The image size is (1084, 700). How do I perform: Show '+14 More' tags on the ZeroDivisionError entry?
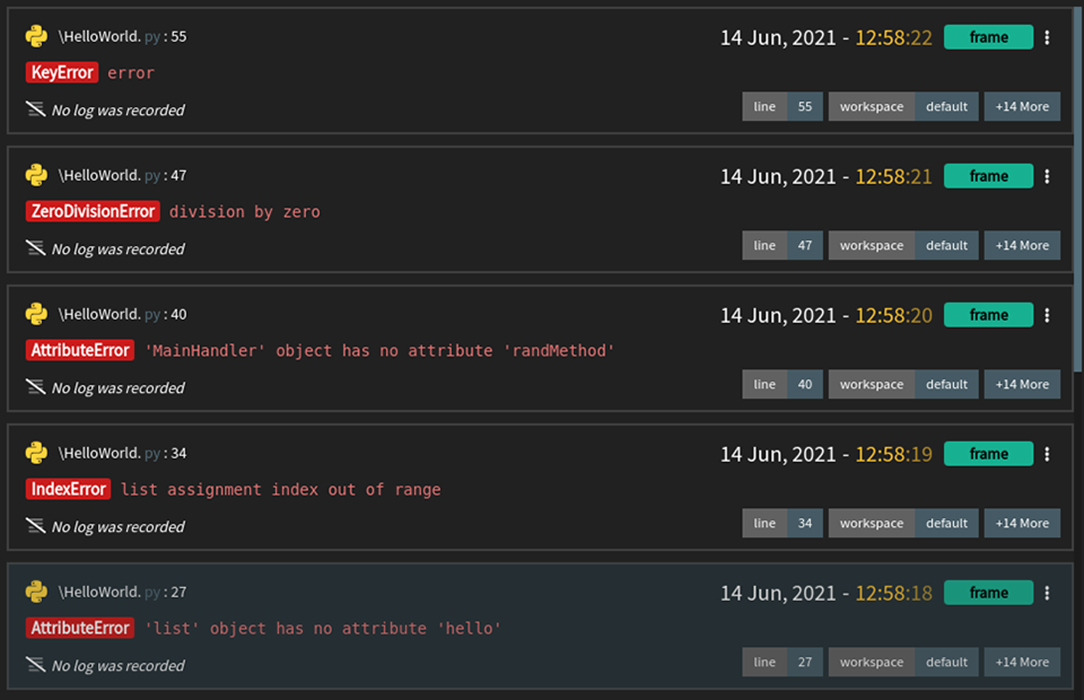pyautogui.click(x=1022, y=245)
